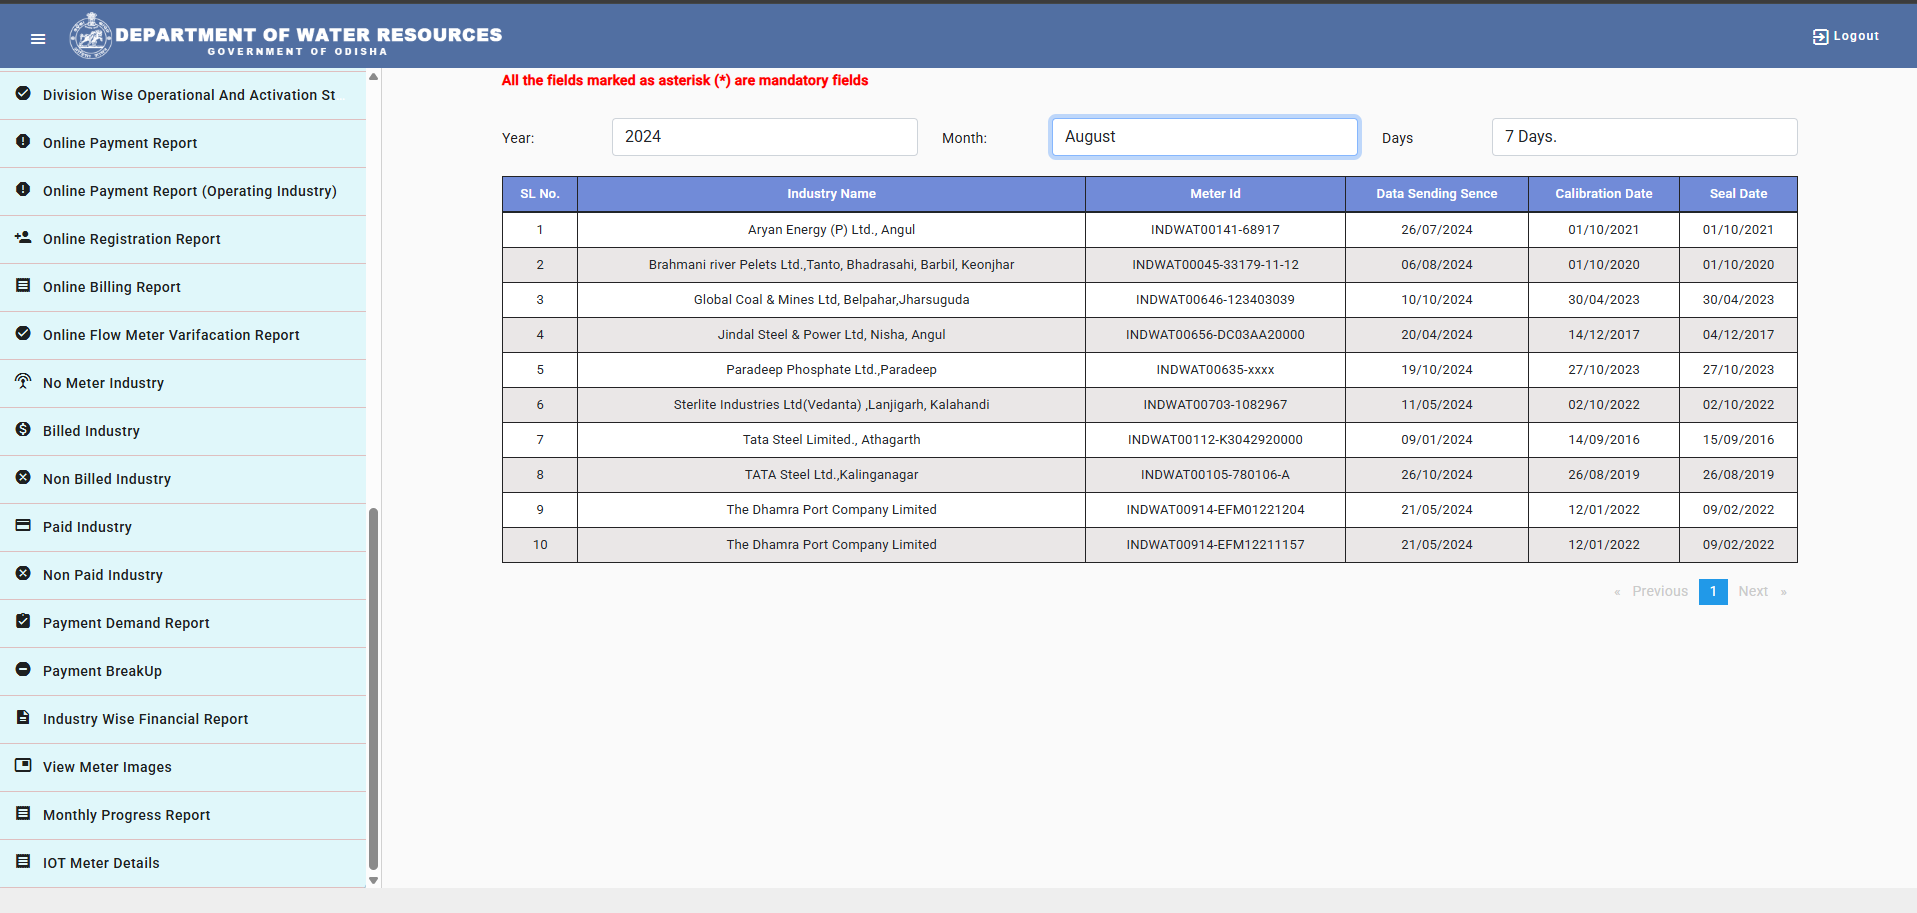Click the Billed Industry dollar icon

[x=23, y=429]
